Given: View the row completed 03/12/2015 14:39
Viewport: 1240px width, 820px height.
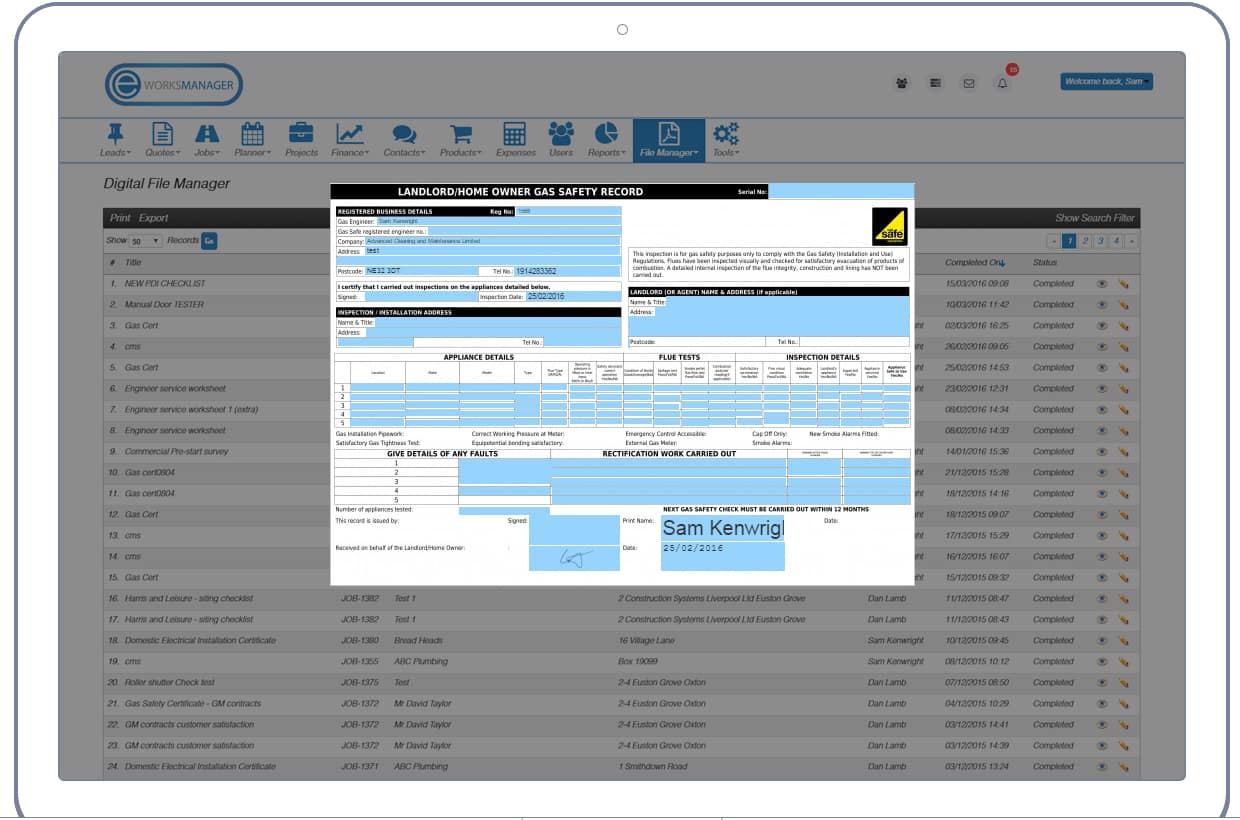Looking at the screenshot, I should [x=1102, y=745].
